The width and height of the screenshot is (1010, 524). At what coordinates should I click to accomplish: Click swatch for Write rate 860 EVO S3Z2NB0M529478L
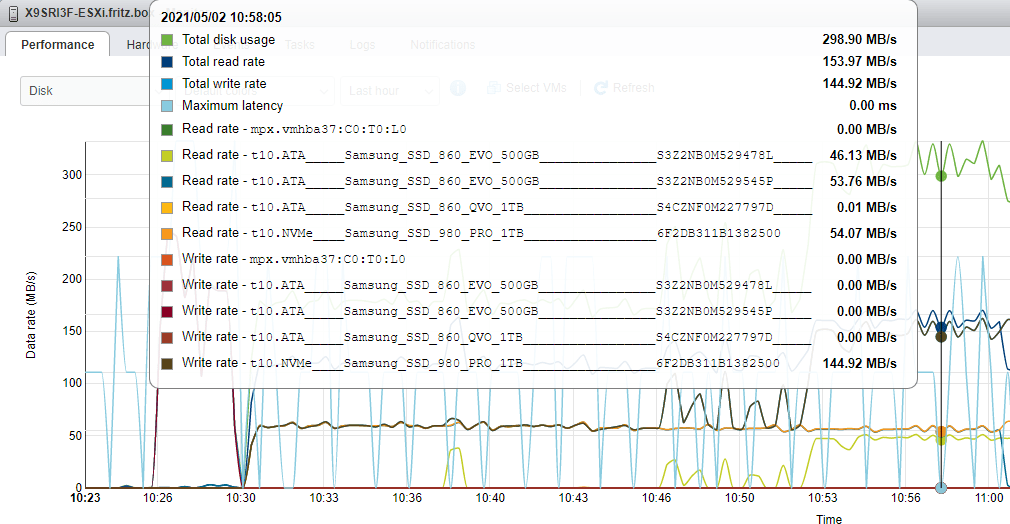(167, 286)
